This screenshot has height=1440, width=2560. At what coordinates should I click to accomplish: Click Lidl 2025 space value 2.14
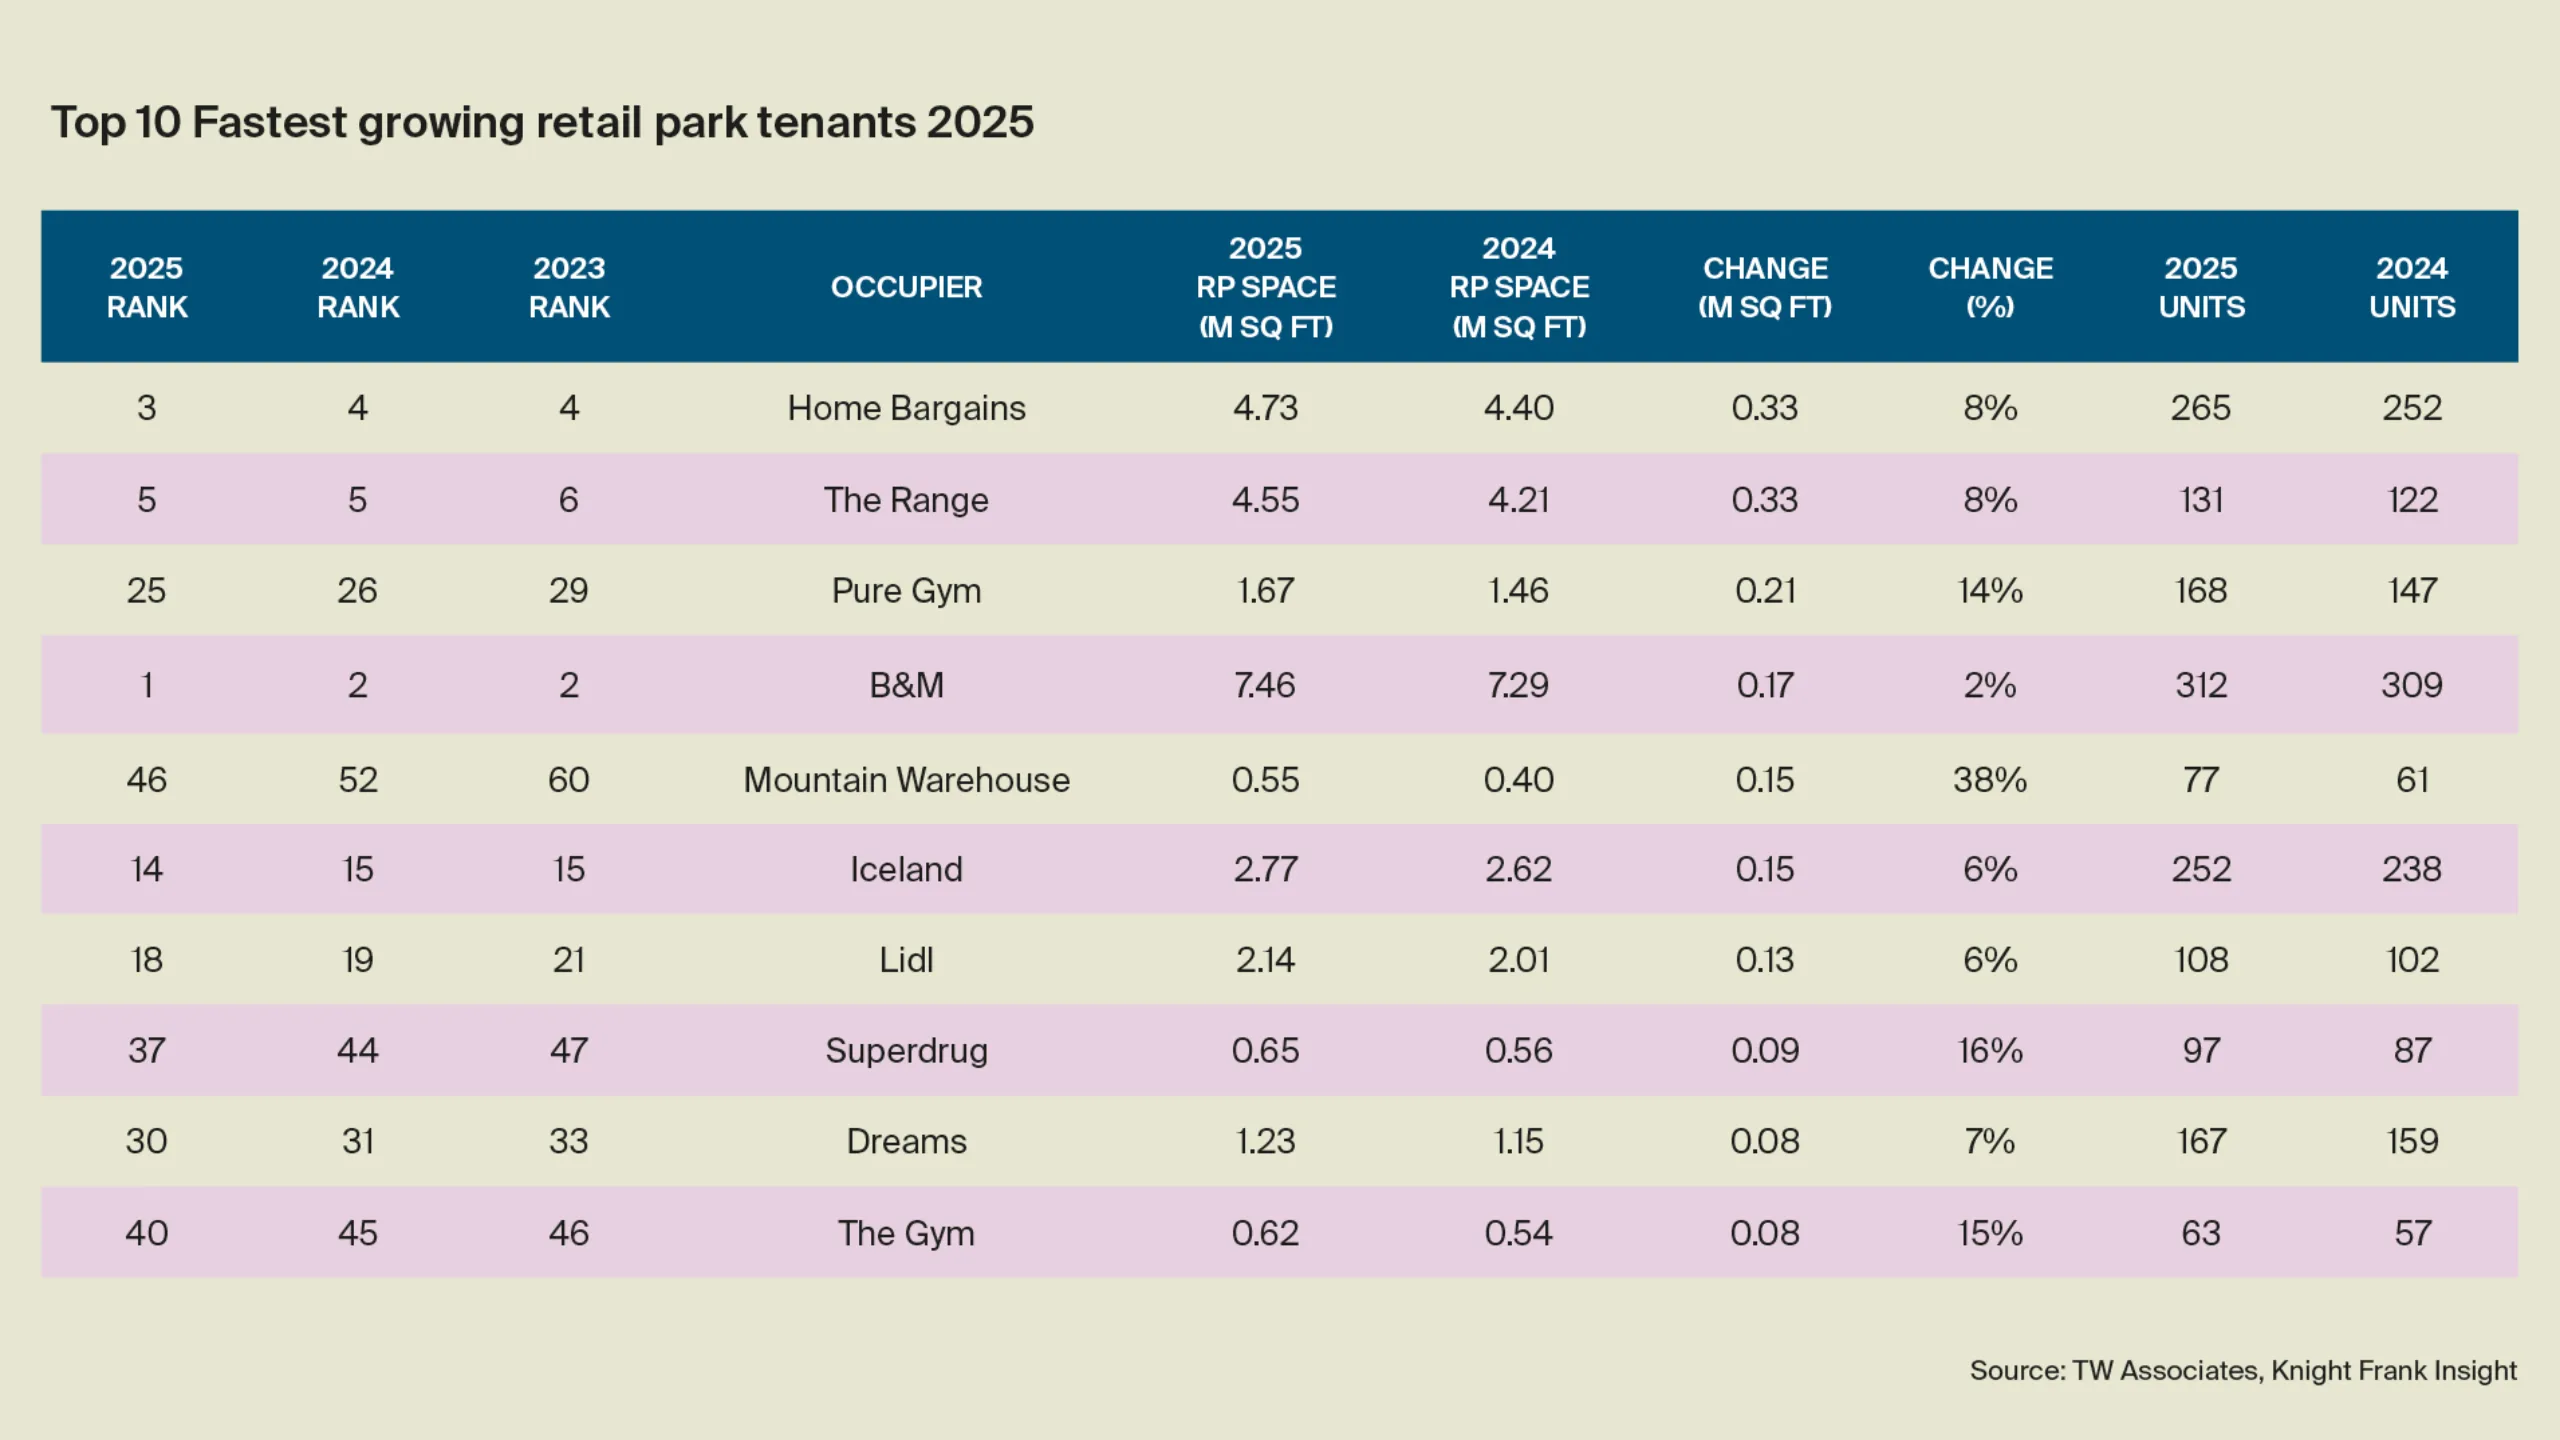[x=1265, y=960]
